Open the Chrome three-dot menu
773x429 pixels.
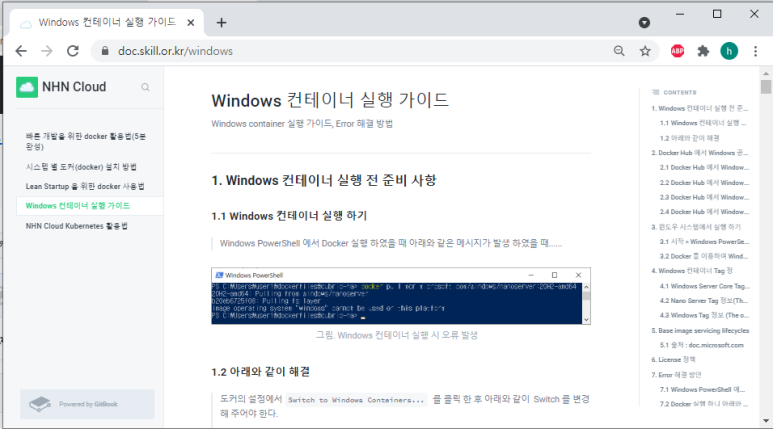point(755,51)
